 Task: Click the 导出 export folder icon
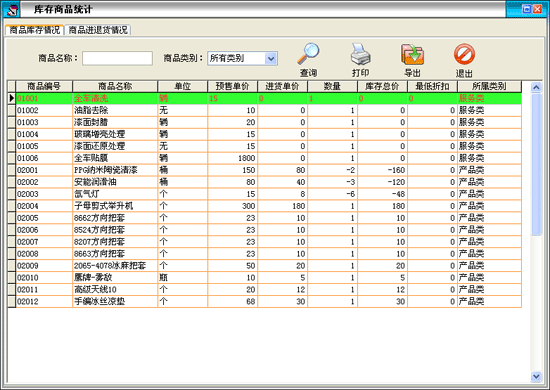coord(412,54)
